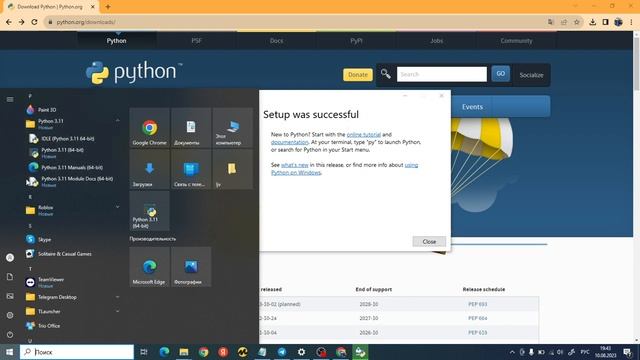This screenshot has width=640, height=360.
Task: Click the Windows Start button
Action: coord(9,352)
